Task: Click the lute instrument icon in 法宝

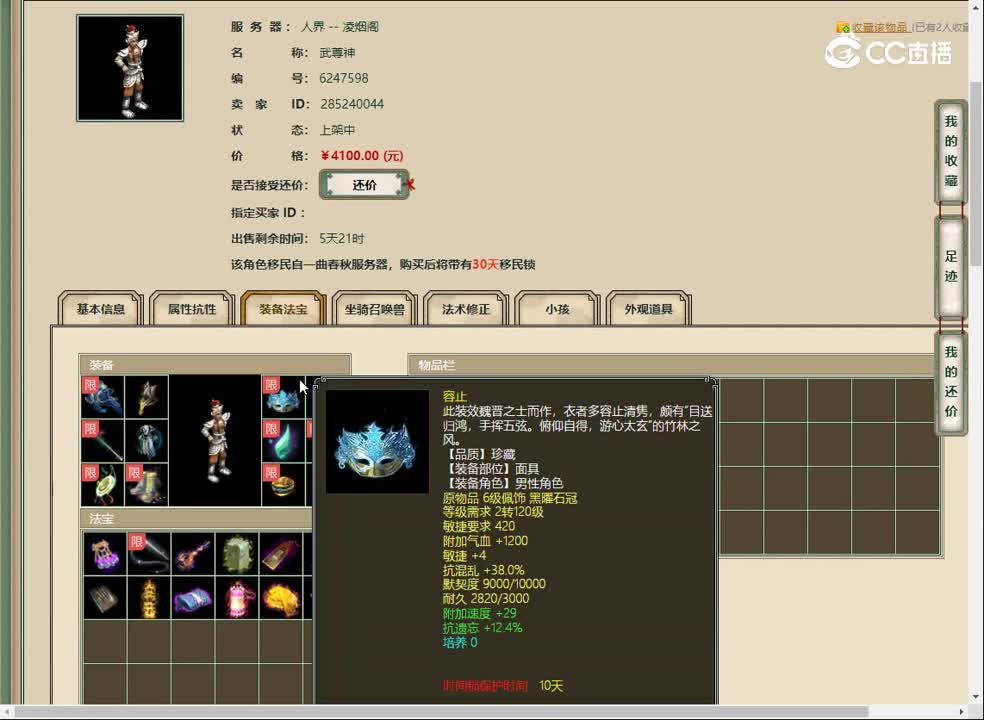Action: [x=190, y=556]
